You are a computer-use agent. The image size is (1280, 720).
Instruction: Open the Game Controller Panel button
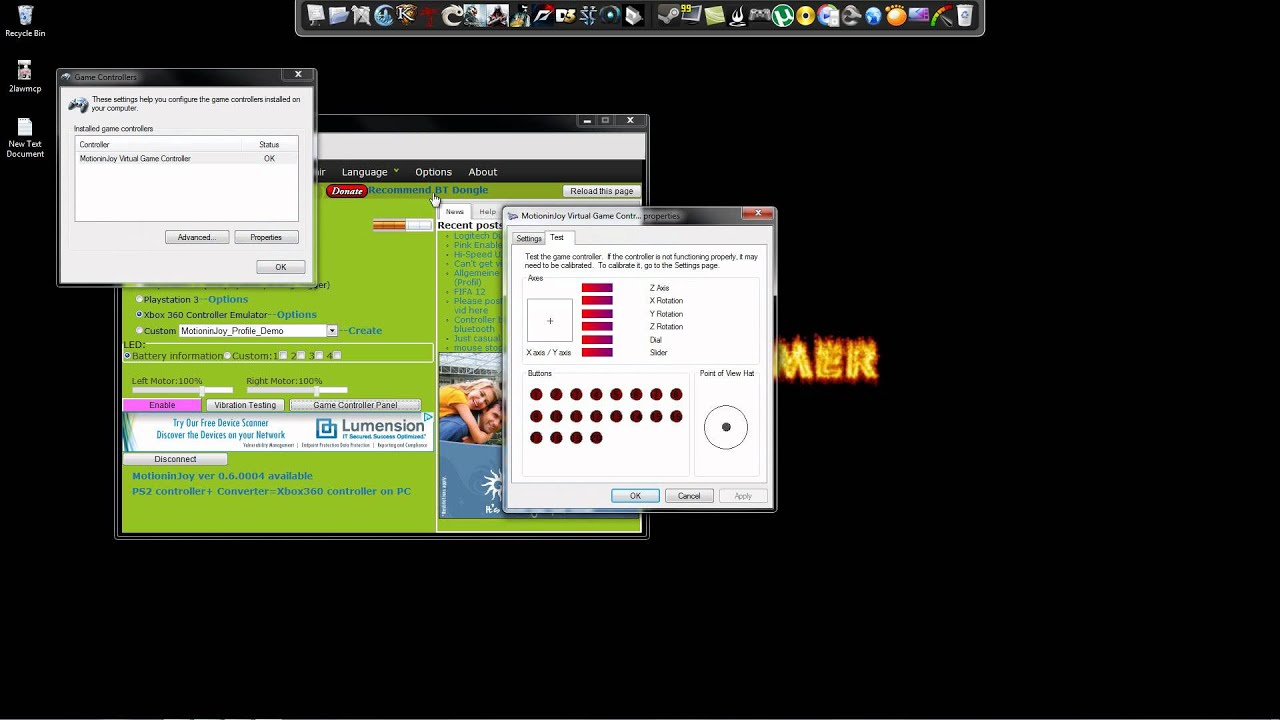355,405
